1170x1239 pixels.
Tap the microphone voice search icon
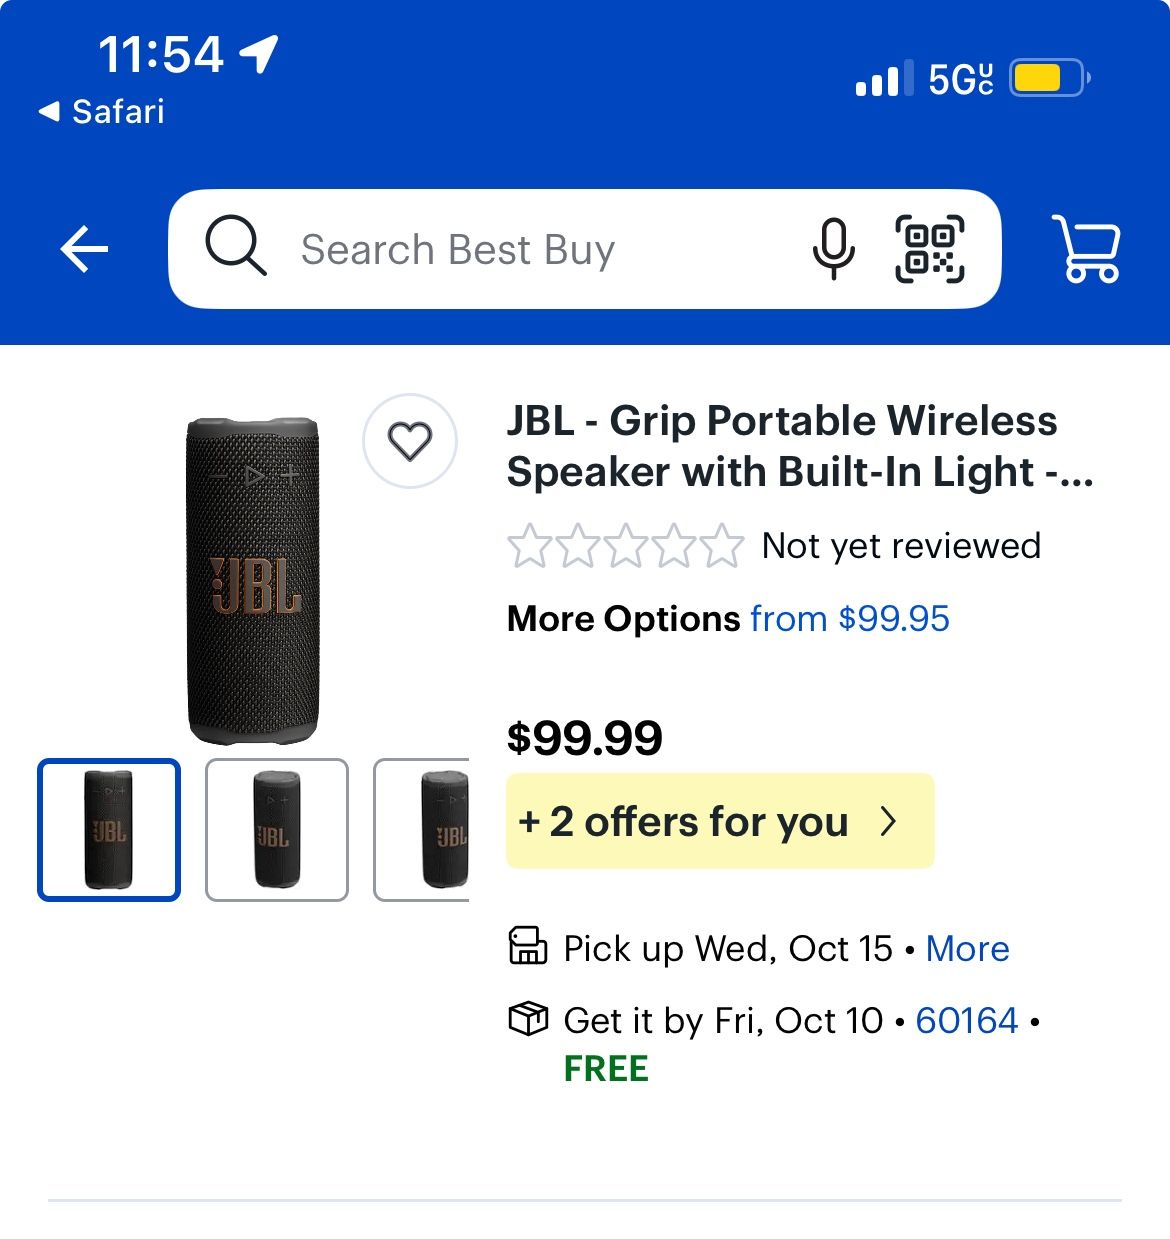[833, 249]
